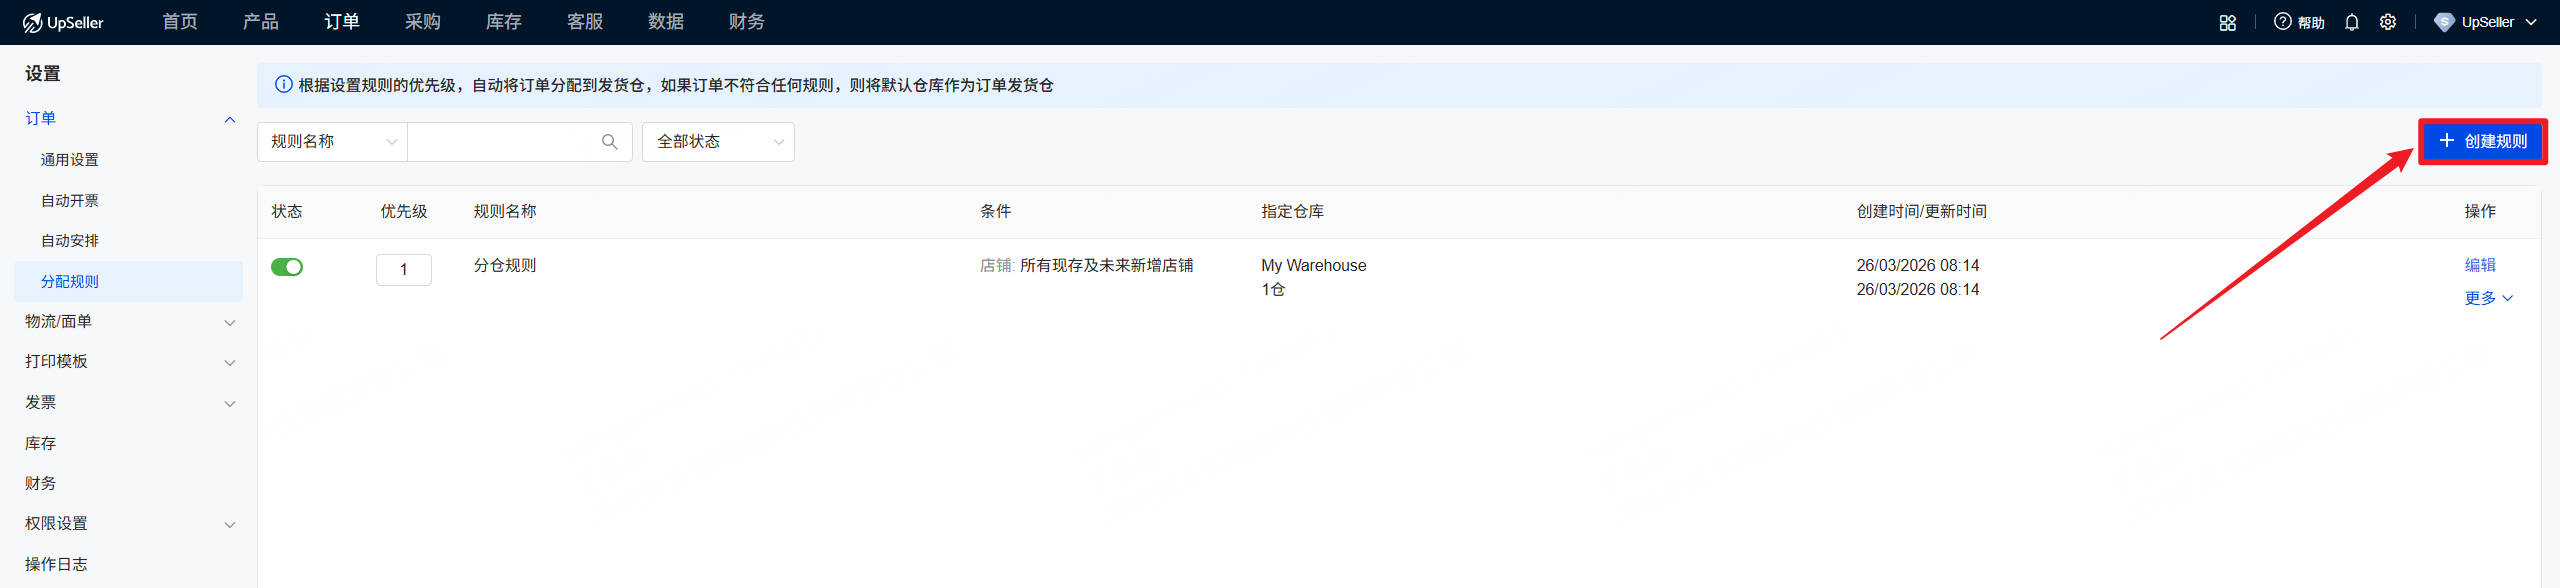The height and width of the screenshot is (588, 2560).
Task: Click the UpSeller account avatar icon
Action: pos(2443,22)
